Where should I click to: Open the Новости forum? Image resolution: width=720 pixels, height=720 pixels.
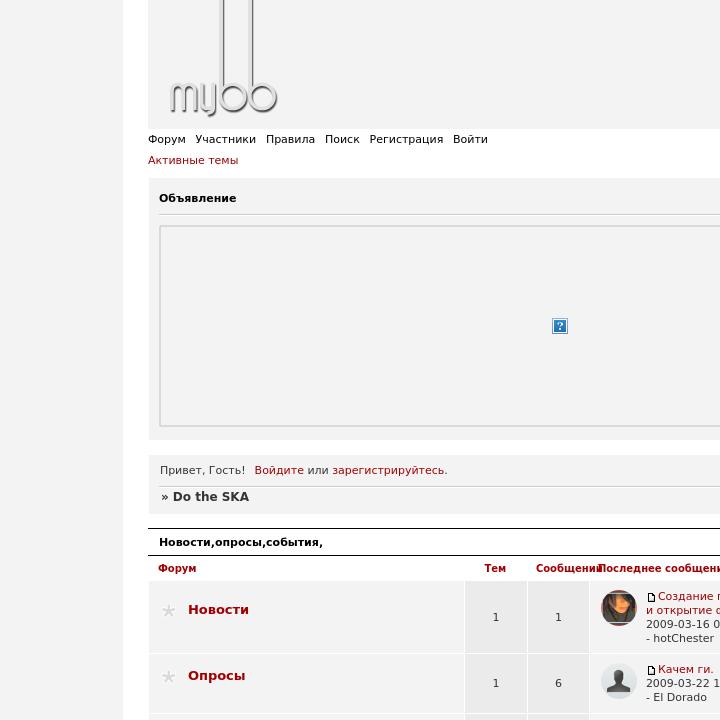218,609
